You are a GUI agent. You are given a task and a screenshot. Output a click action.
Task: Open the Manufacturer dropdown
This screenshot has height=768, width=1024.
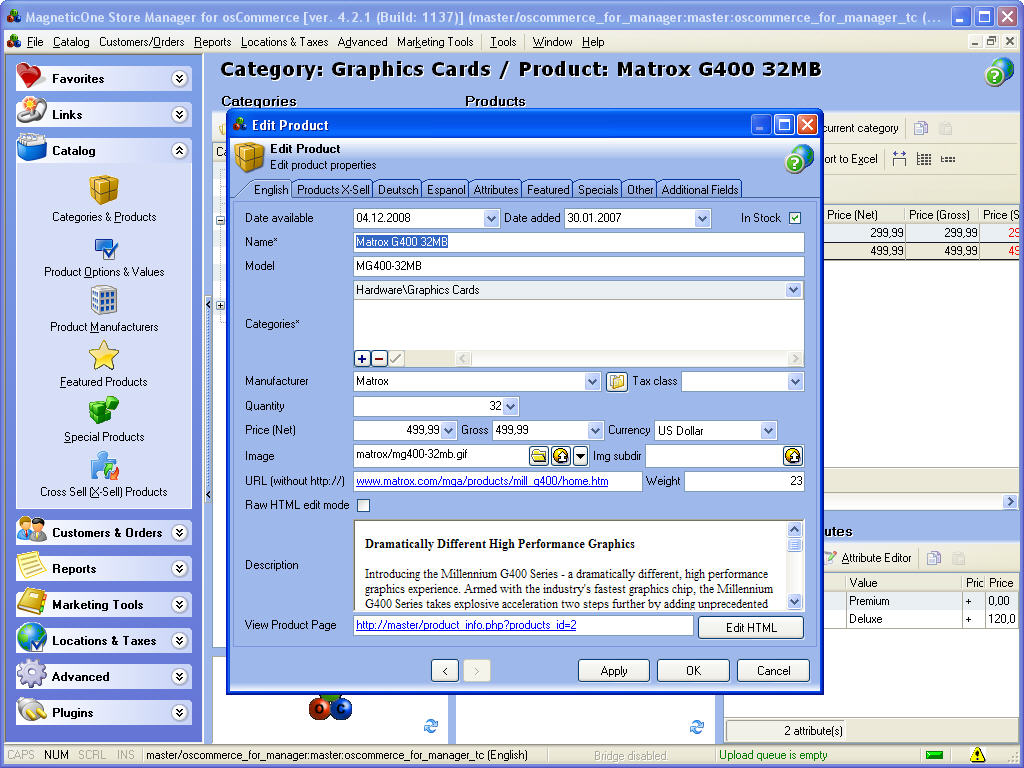(x=592, y=381)
